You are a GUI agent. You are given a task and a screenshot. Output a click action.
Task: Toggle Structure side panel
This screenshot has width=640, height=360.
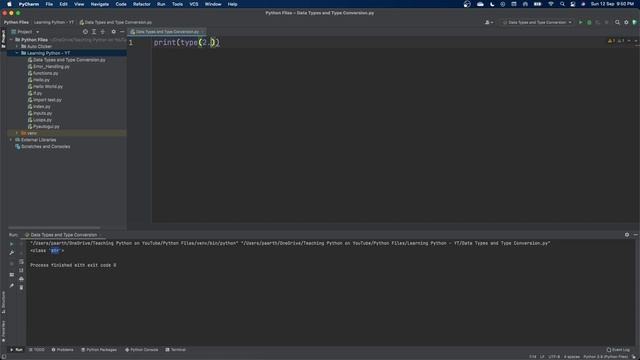(x=4, y=303)
